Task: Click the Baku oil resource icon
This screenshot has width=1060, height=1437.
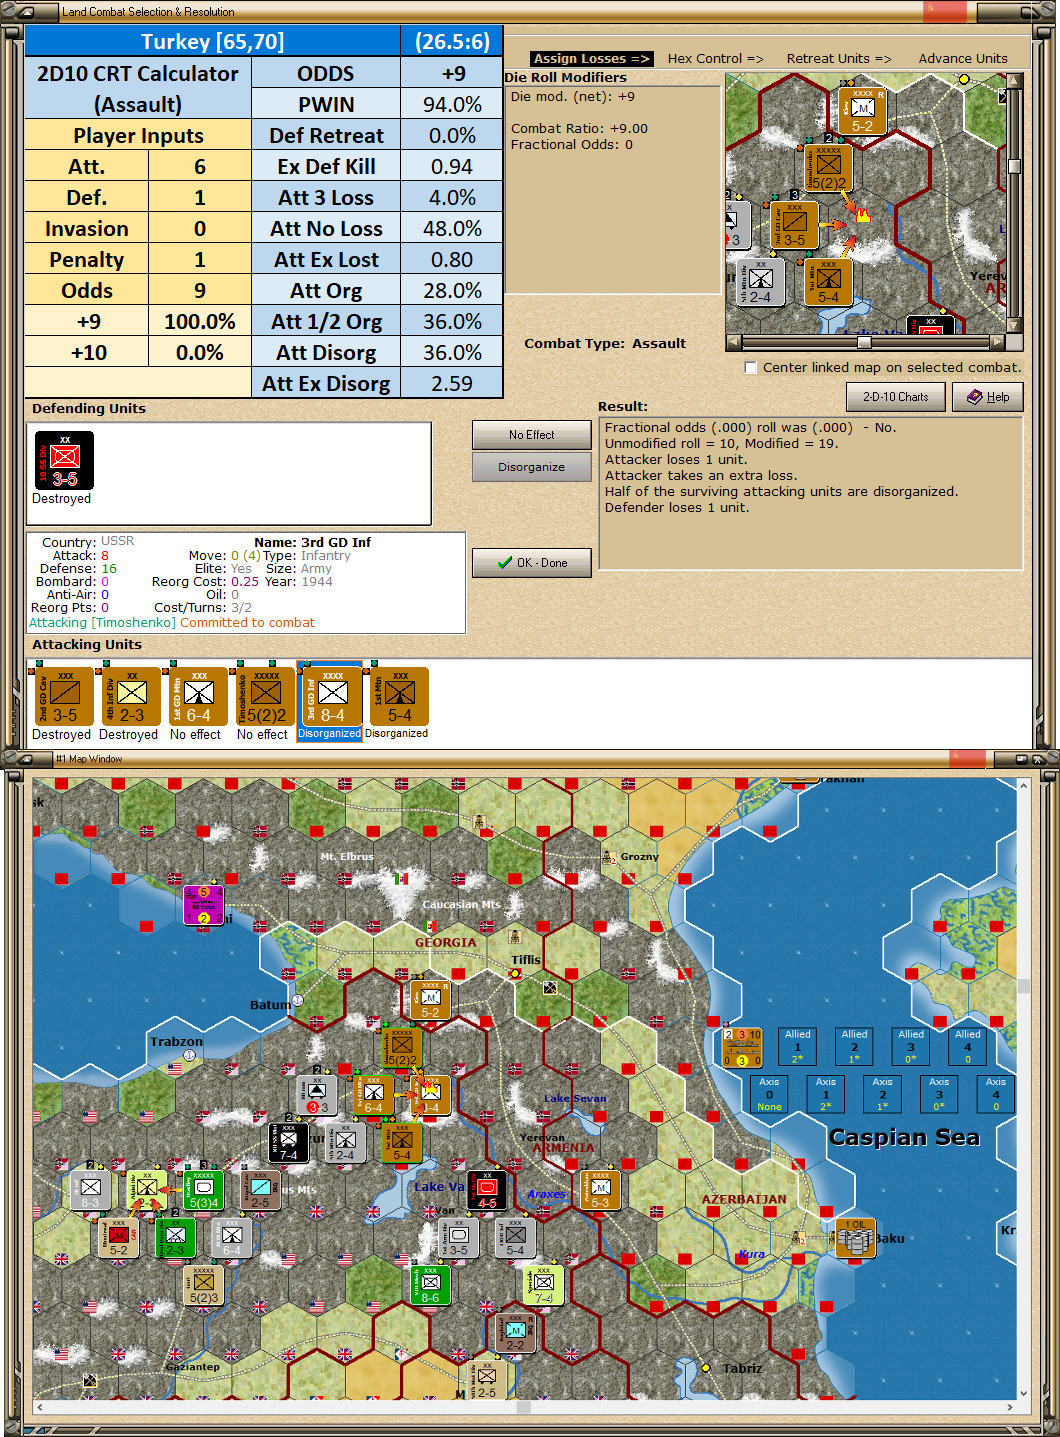Action: pyautogui.click(x=856, y=1238)
